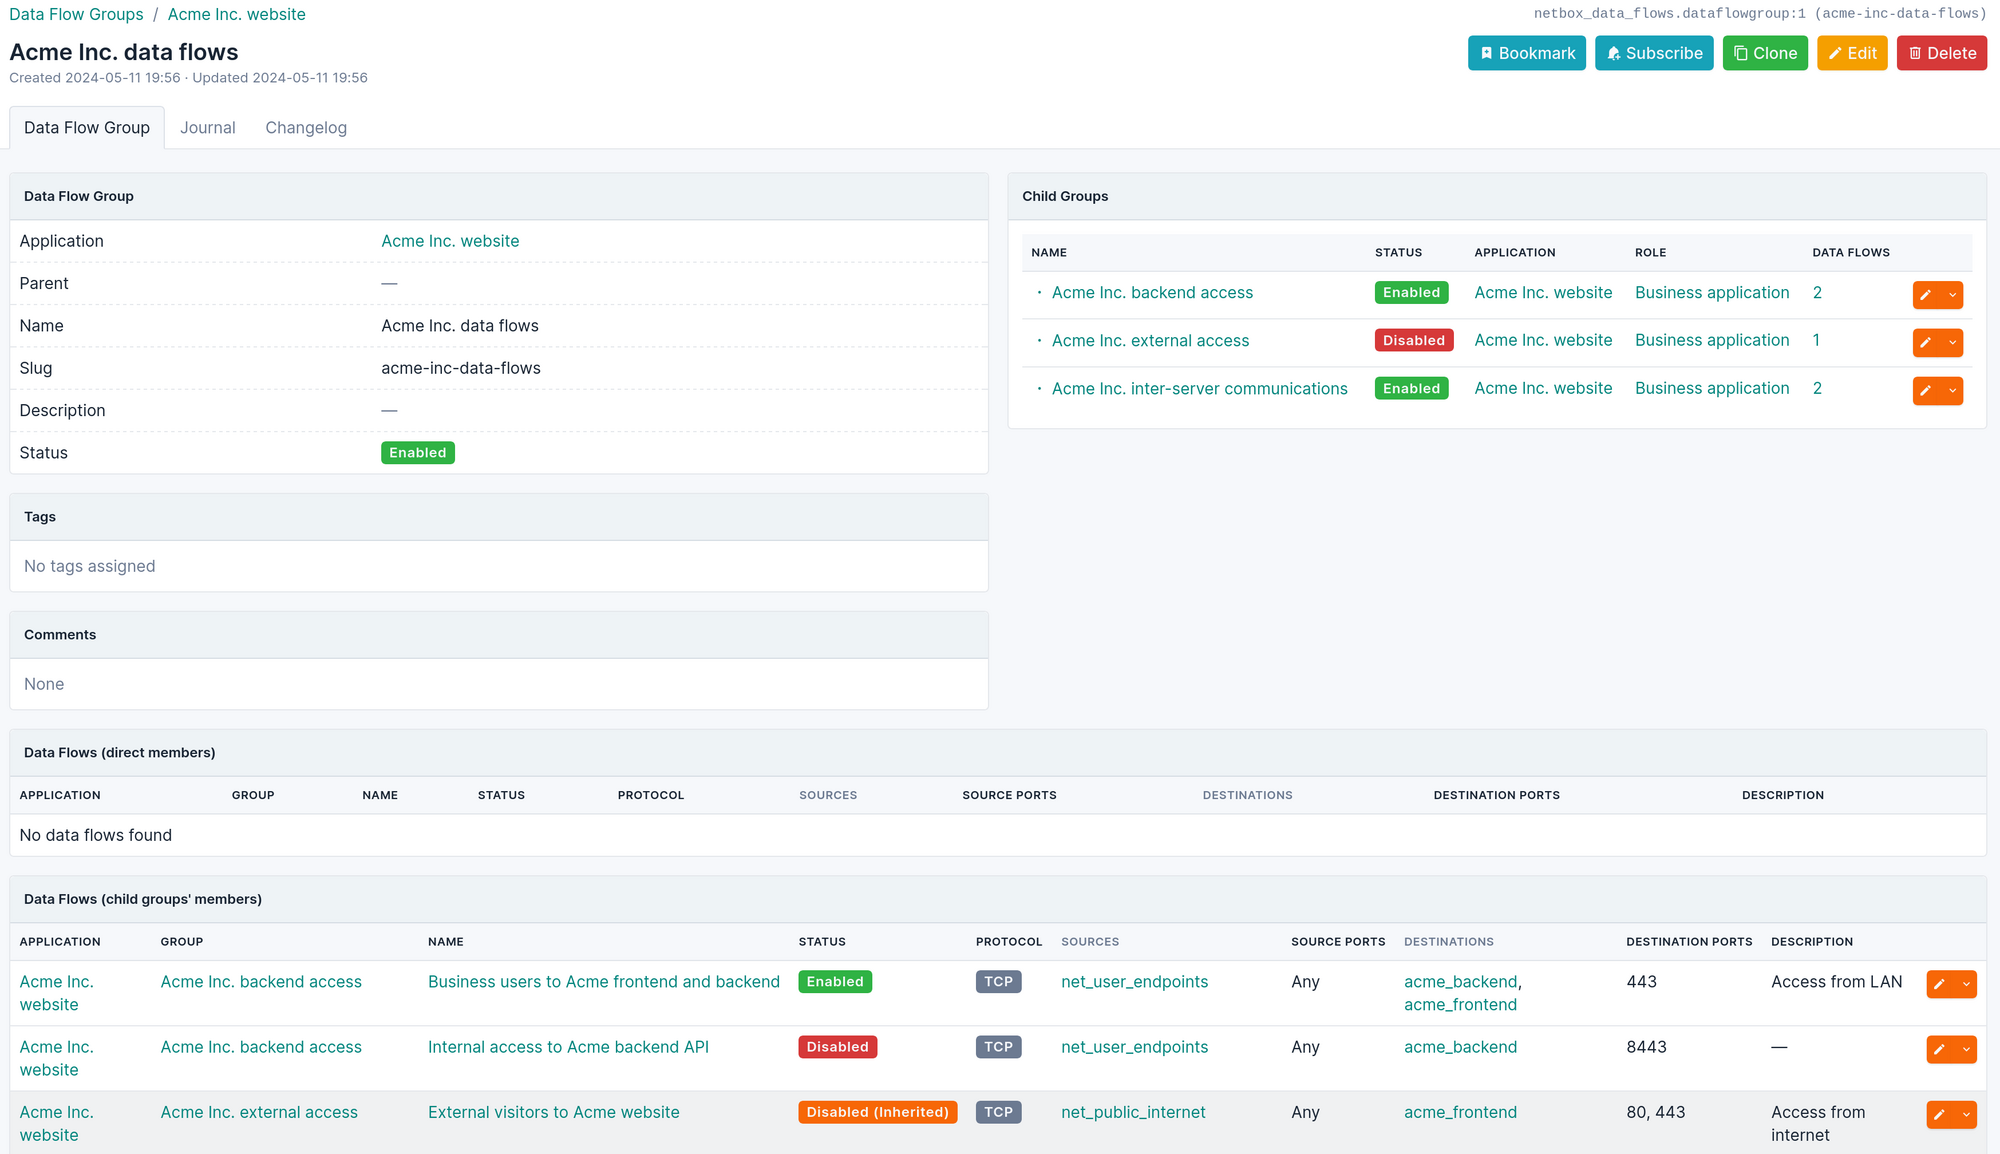Open Acme Inc. external access child group
Screen dimensions: 2000x1154
[1150, 341]
